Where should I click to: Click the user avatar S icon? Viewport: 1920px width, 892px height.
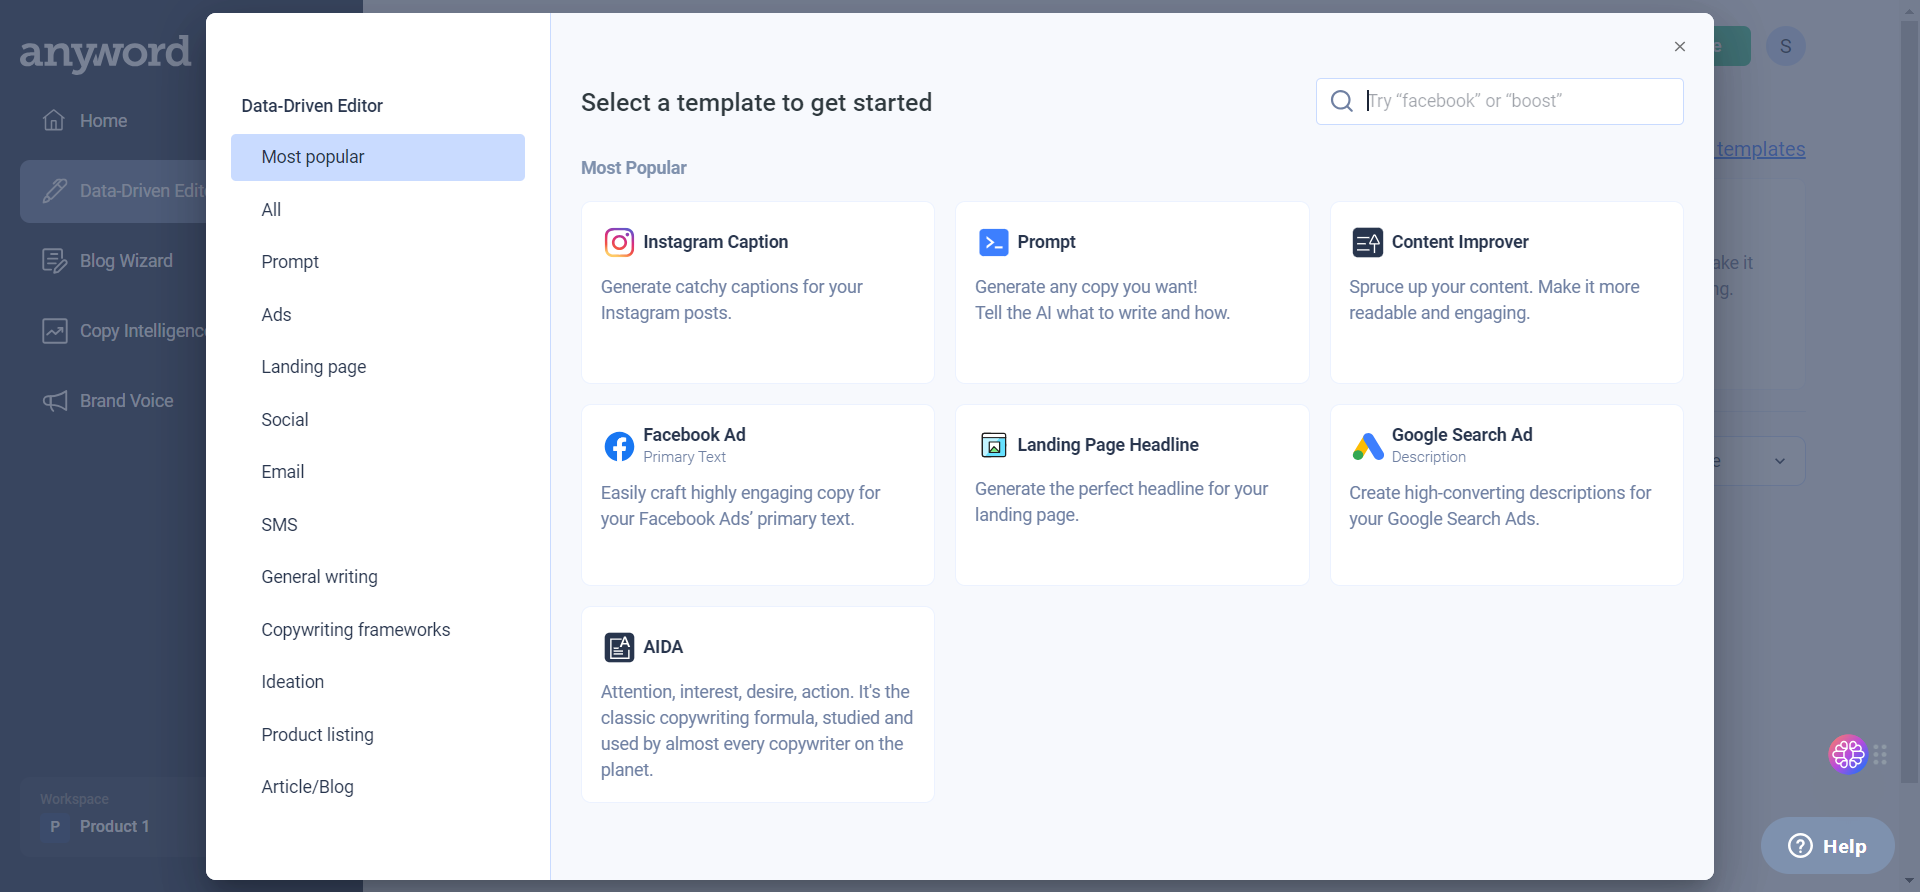[x=1785, y=47]
